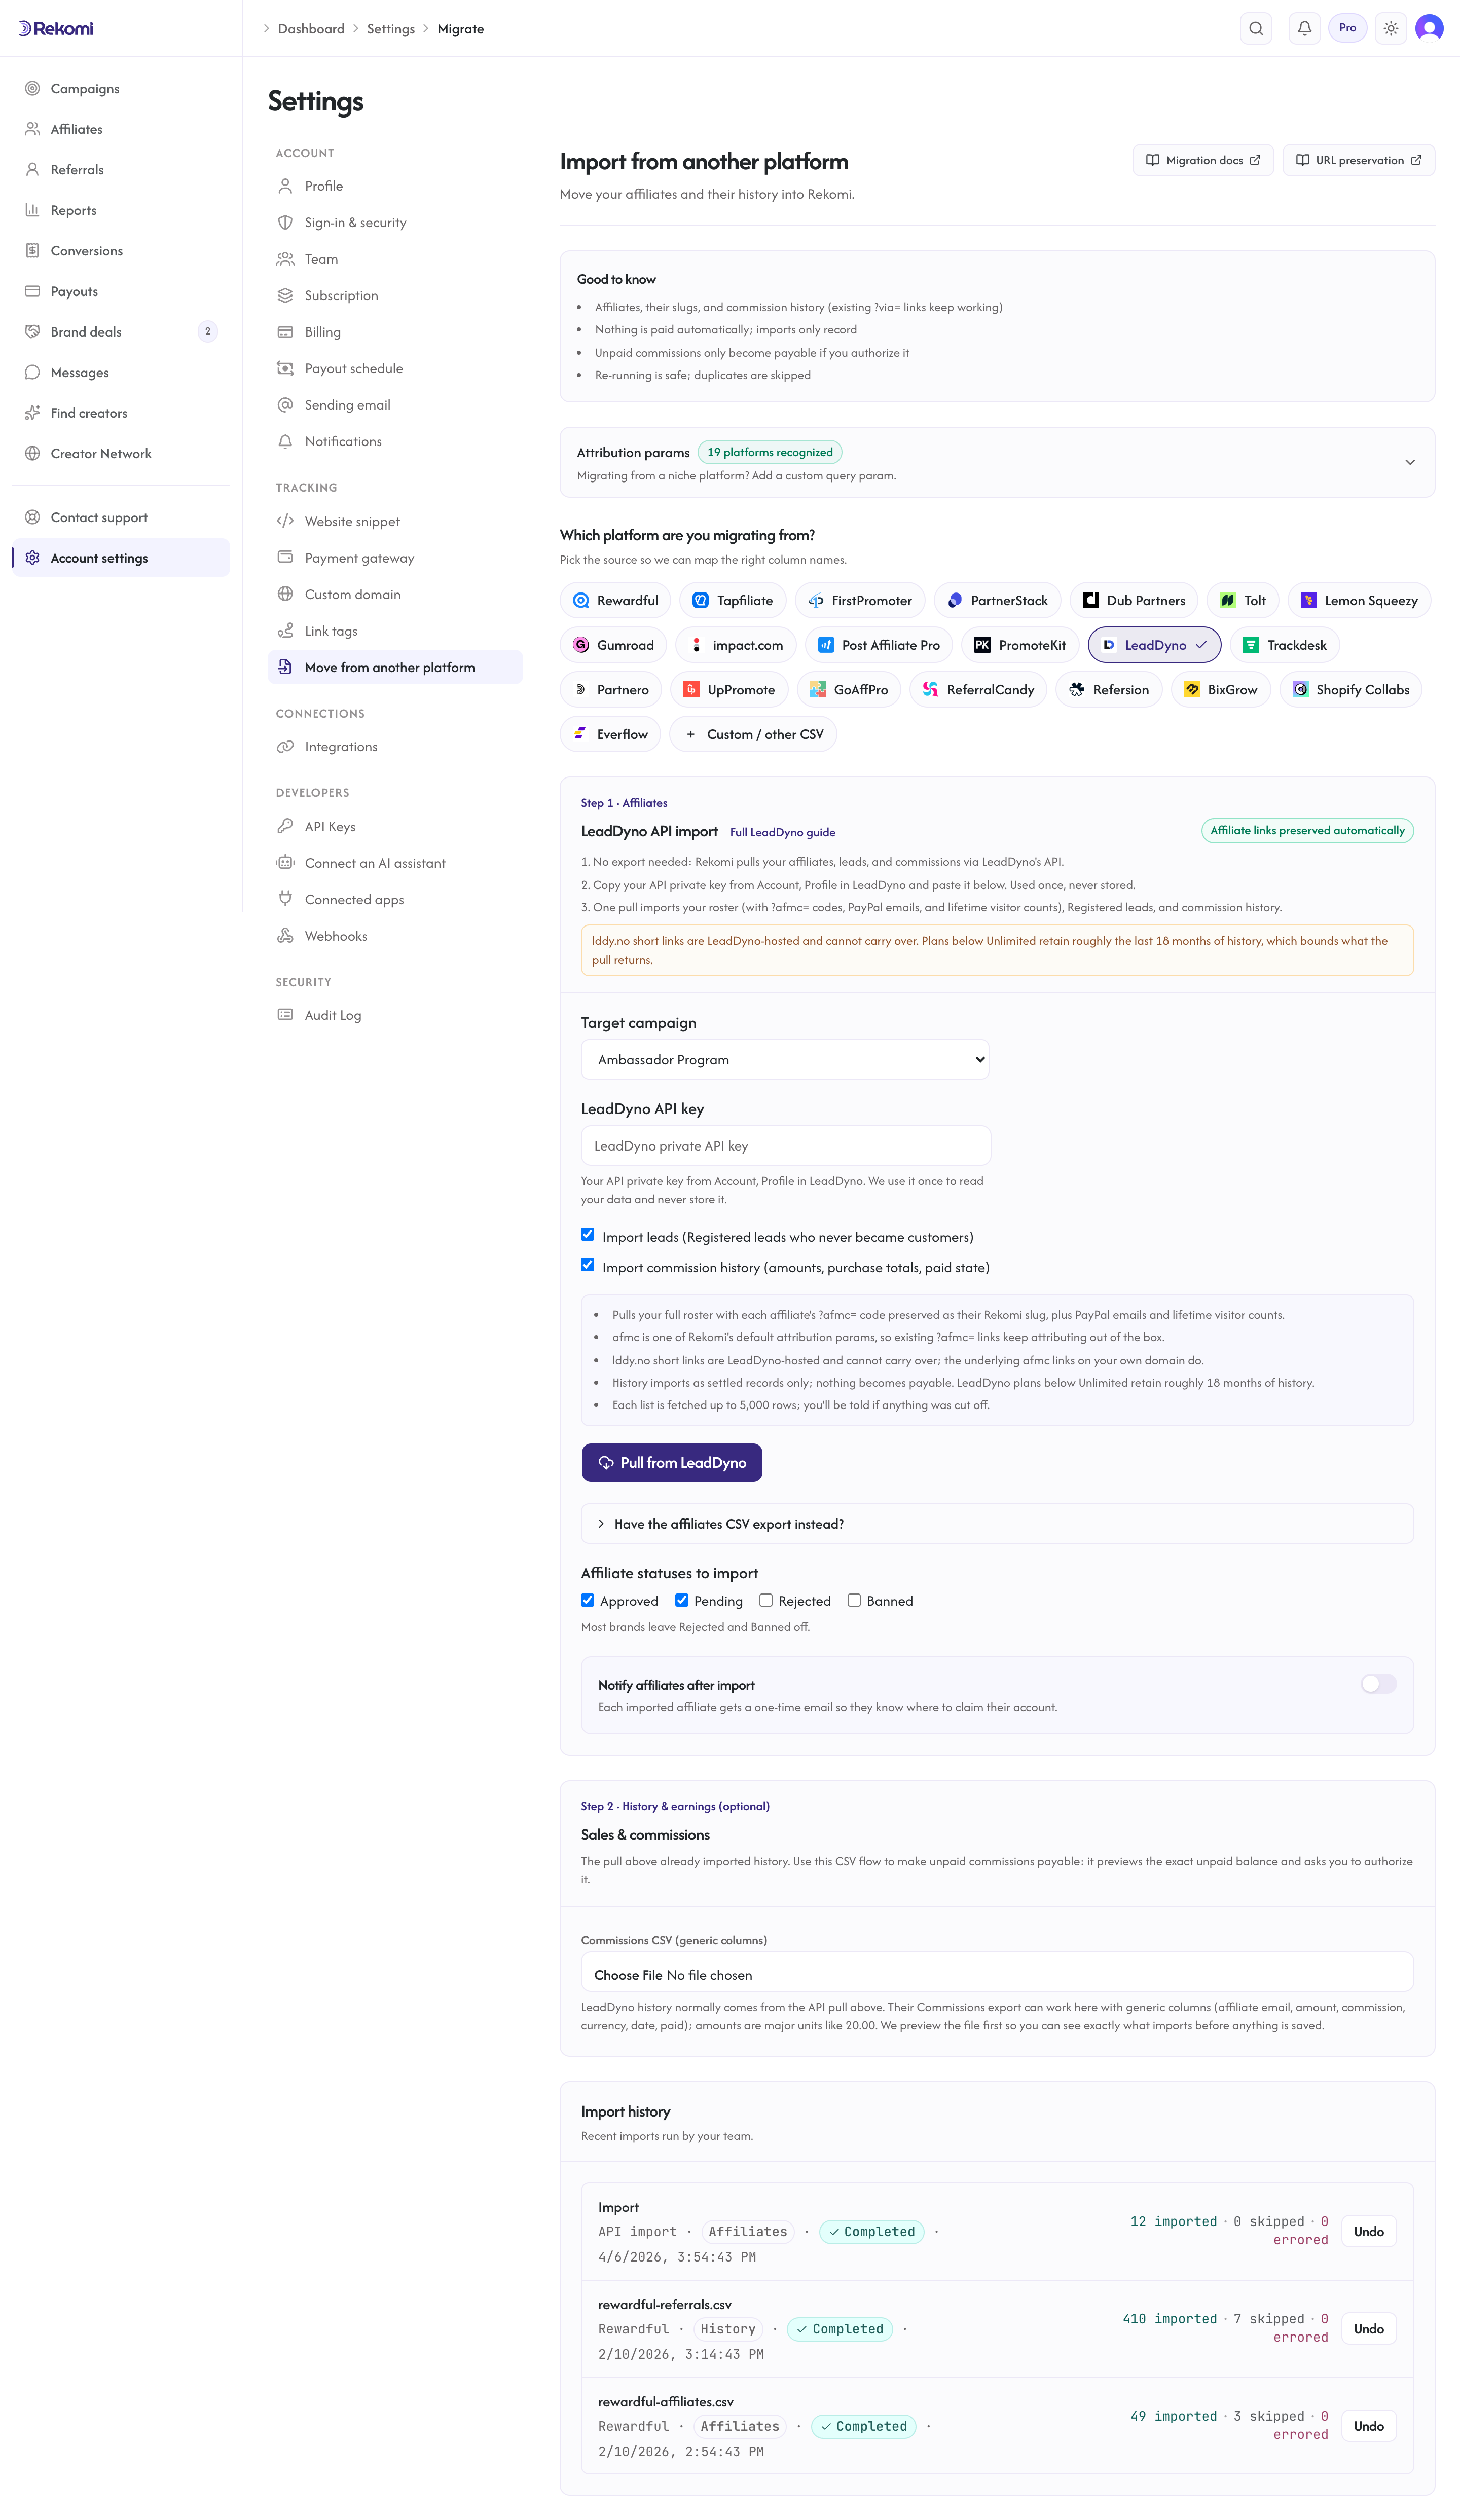Expand the Attribution params chevron

point(1410,462)
